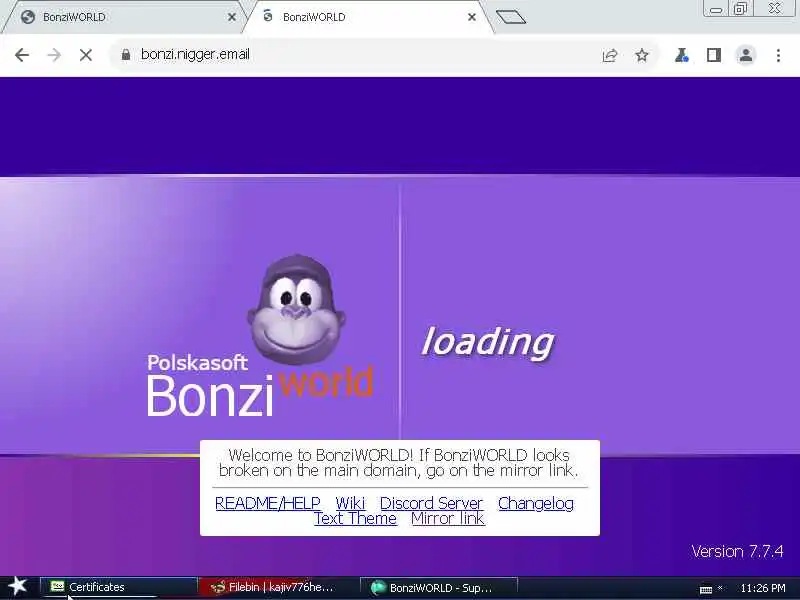800x600 pixels.
Task: Switch to the Filebin taskbar window
Action: tap(278, 587)
